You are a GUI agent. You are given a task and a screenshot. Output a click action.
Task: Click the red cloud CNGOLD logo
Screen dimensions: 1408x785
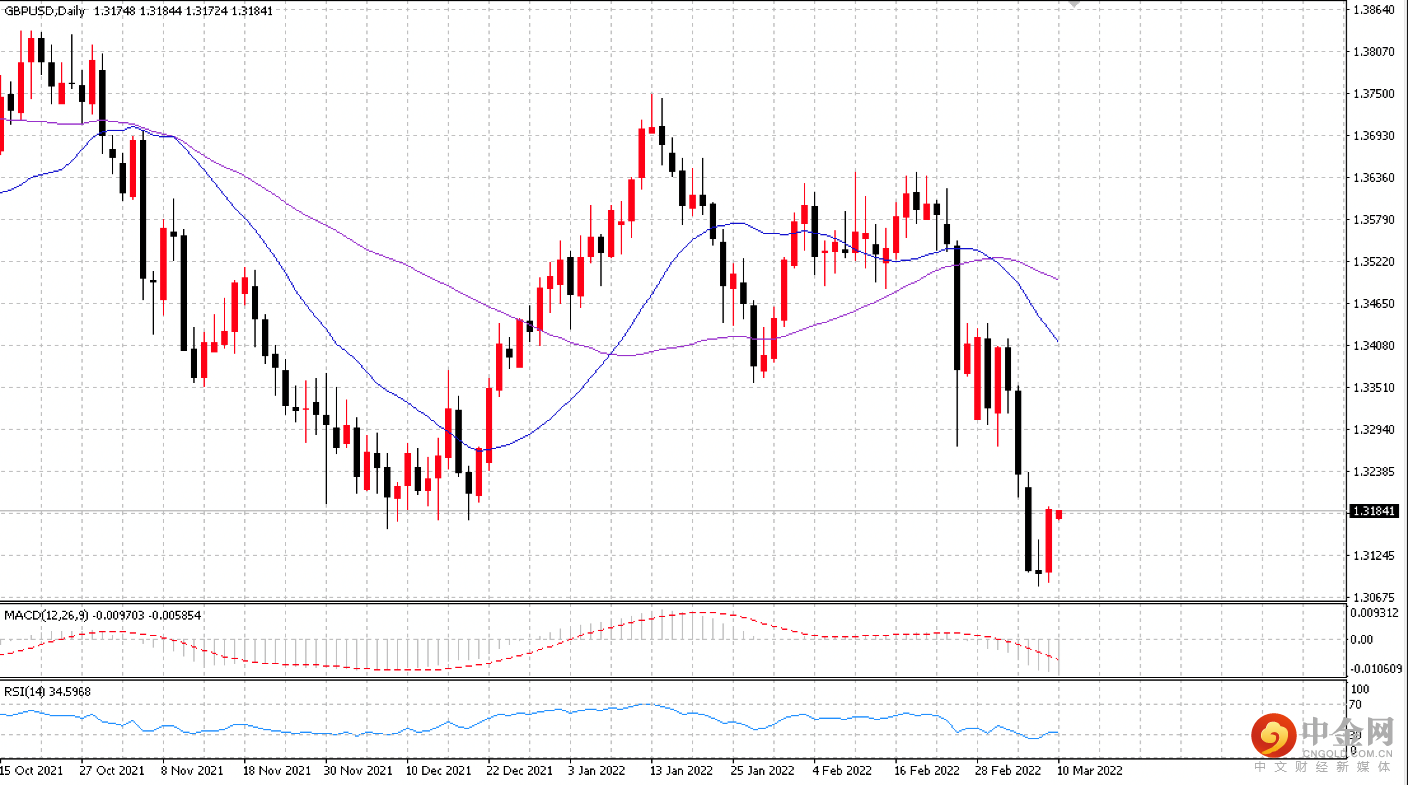point(1273,737)
